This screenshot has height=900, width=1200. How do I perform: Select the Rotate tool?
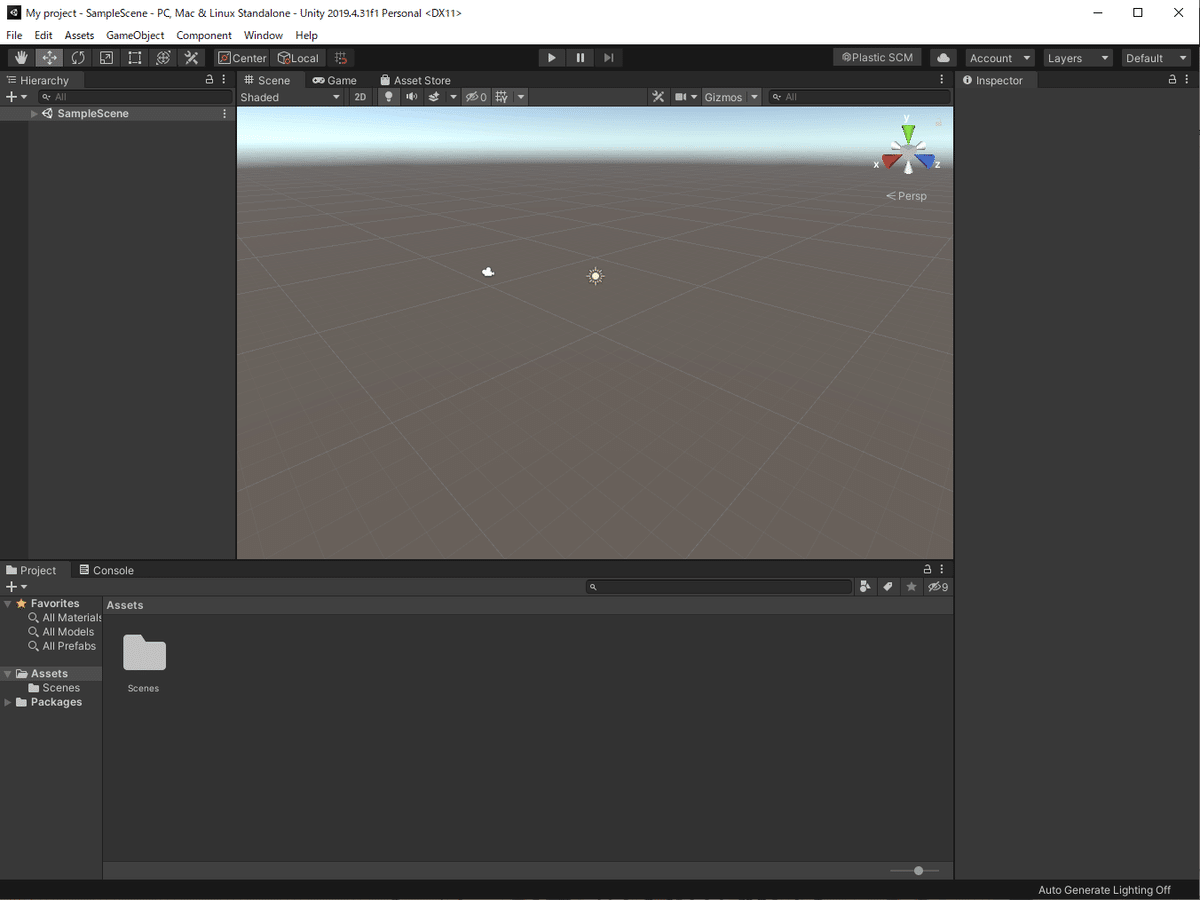coord(78,58)
